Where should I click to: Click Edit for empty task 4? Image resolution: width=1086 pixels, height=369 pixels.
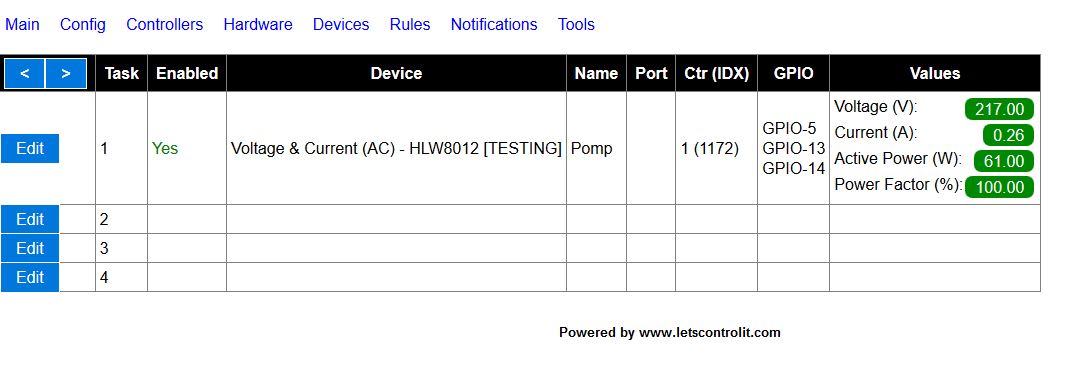click(x=30, y=277)
